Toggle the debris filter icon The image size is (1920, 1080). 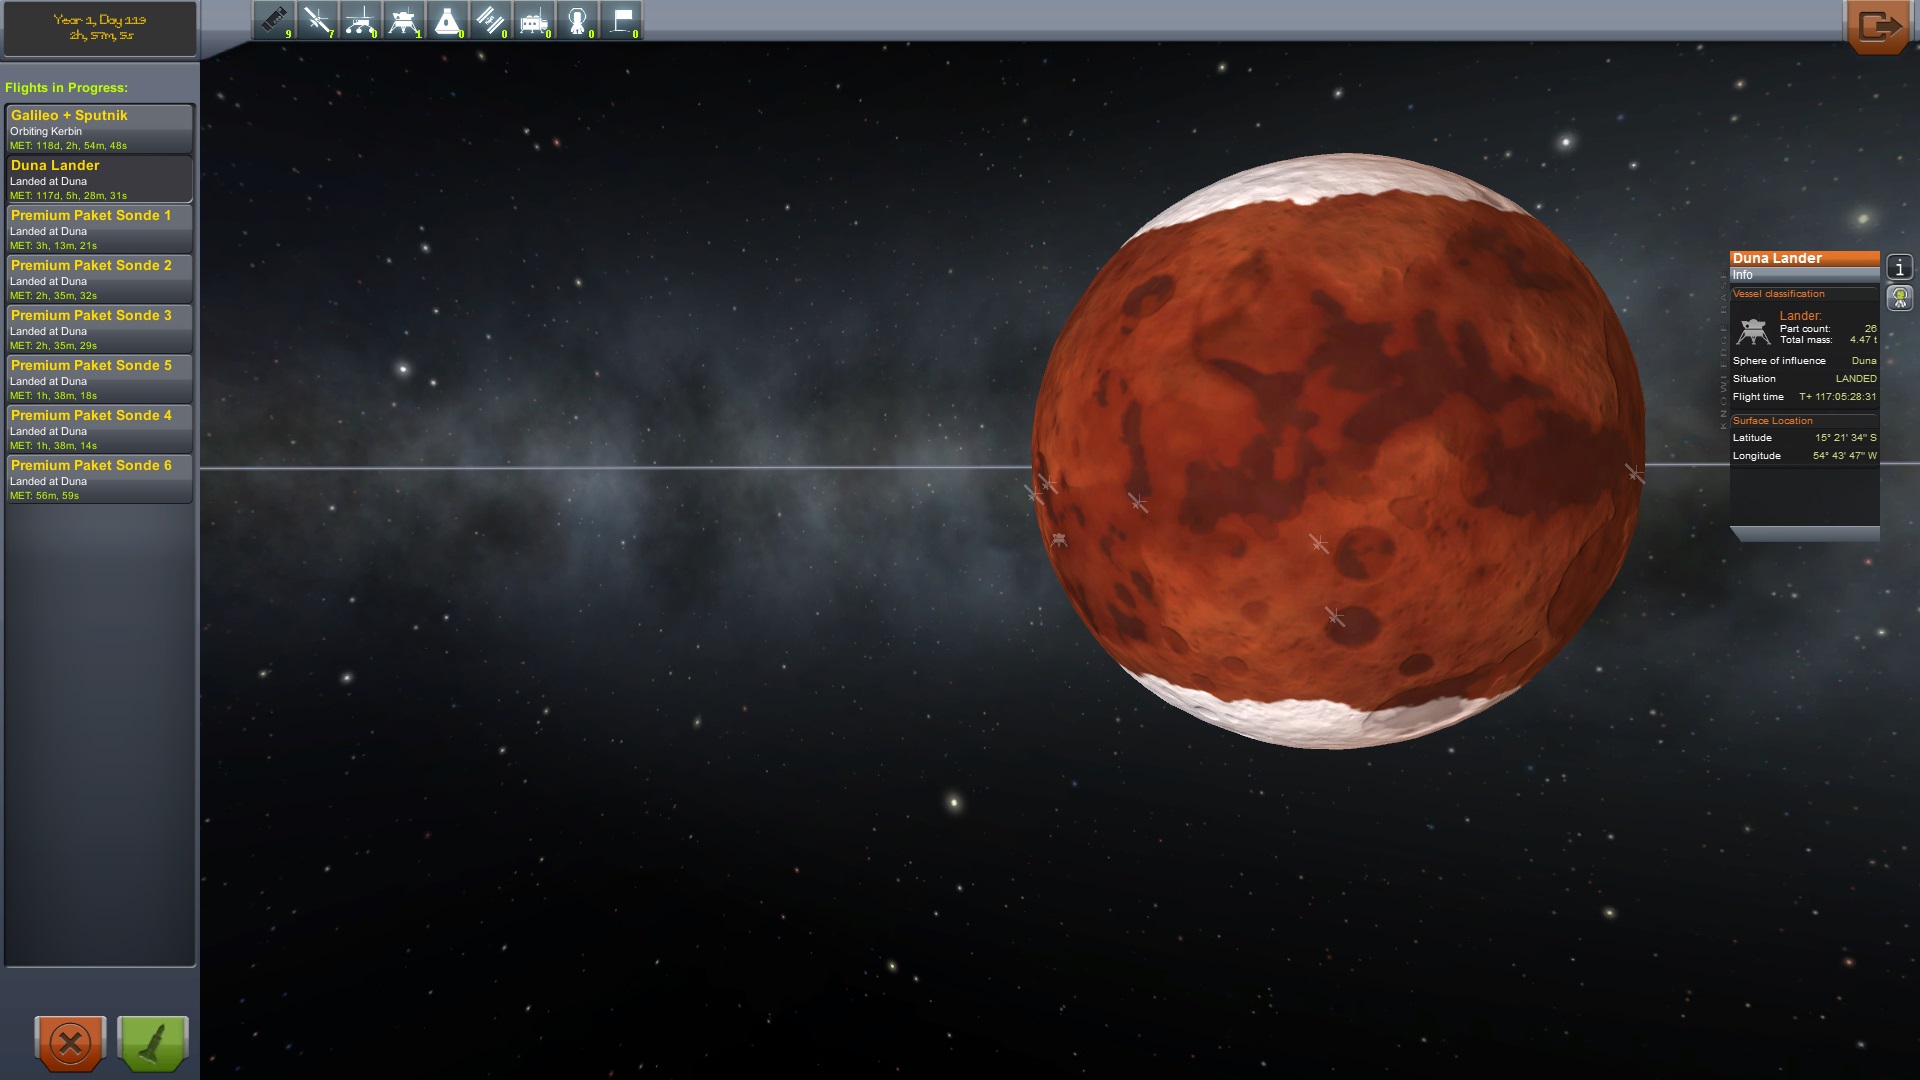click(274, 20)
